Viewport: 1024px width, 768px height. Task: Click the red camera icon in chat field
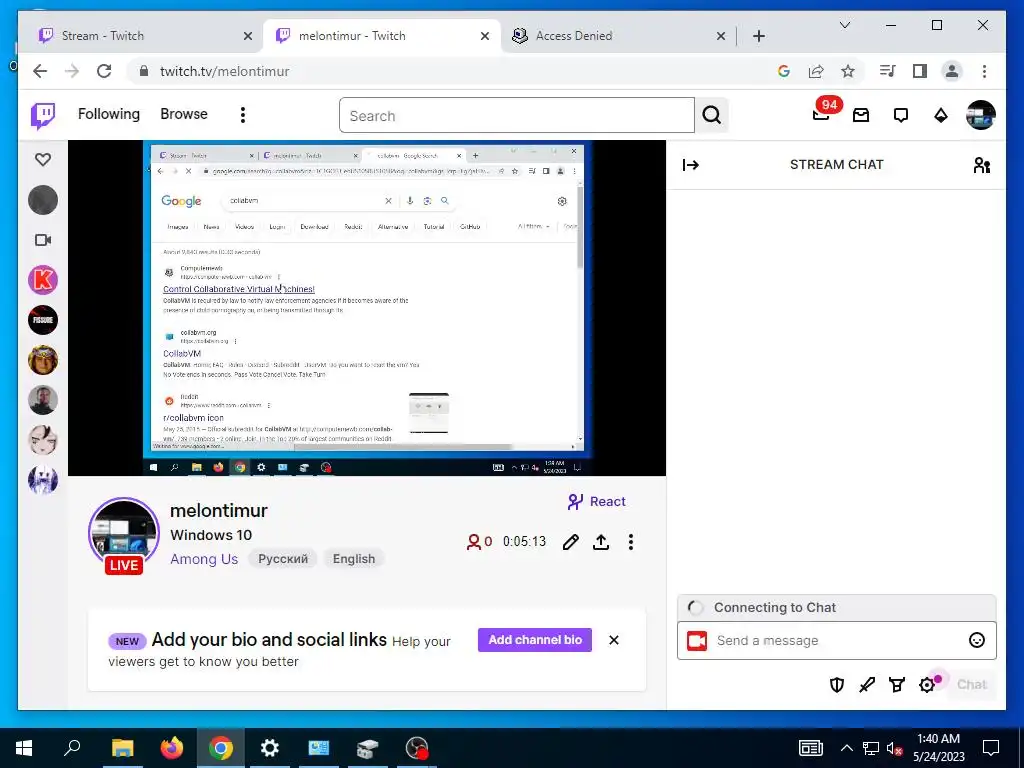coord(697,641)
